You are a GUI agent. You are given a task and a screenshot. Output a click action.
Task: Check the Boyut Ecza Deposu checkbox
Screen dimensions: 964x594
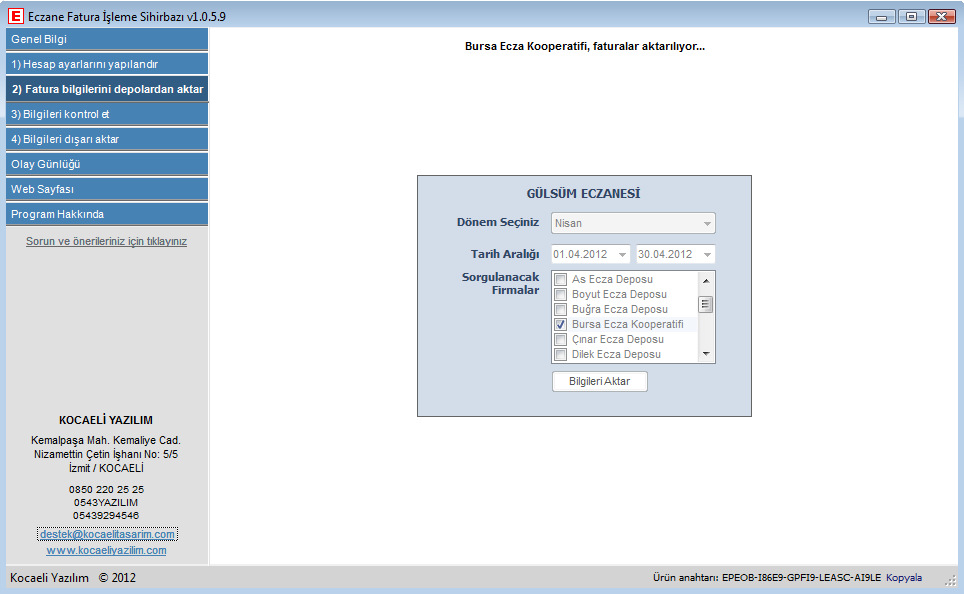(x=561, y=295)
